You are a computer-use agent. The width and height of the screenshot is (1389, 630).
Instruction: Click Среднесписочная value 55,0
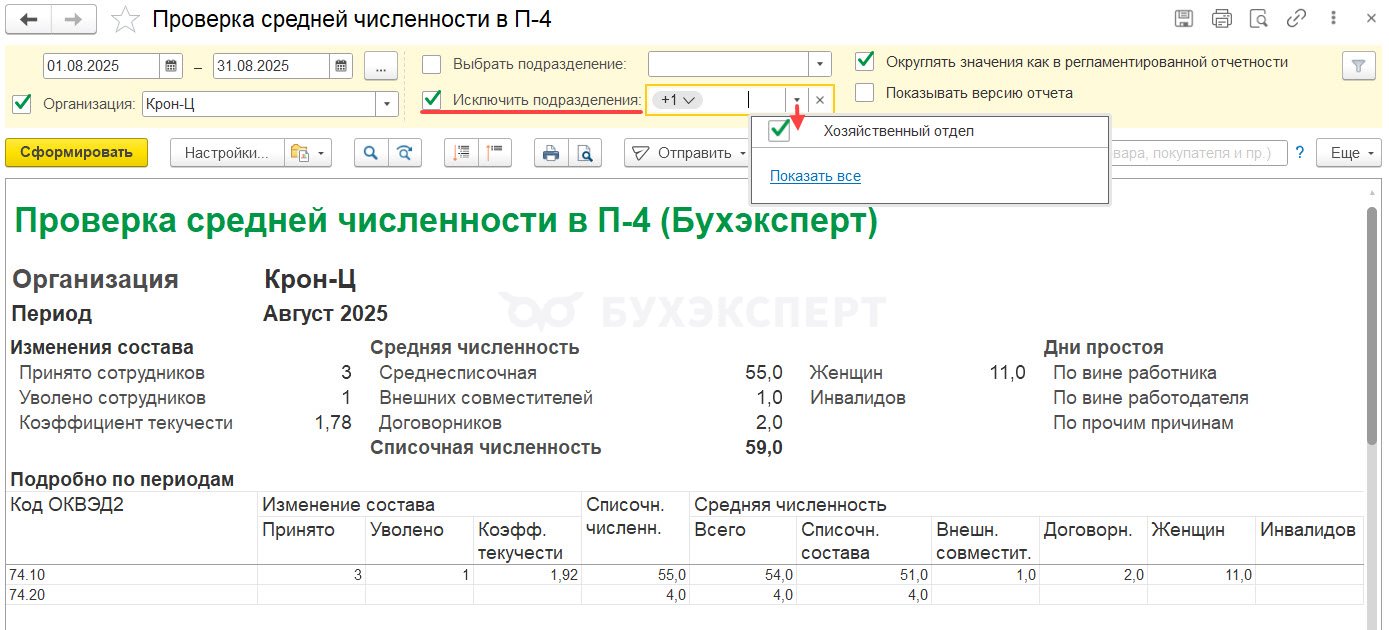tap(763, 373)
